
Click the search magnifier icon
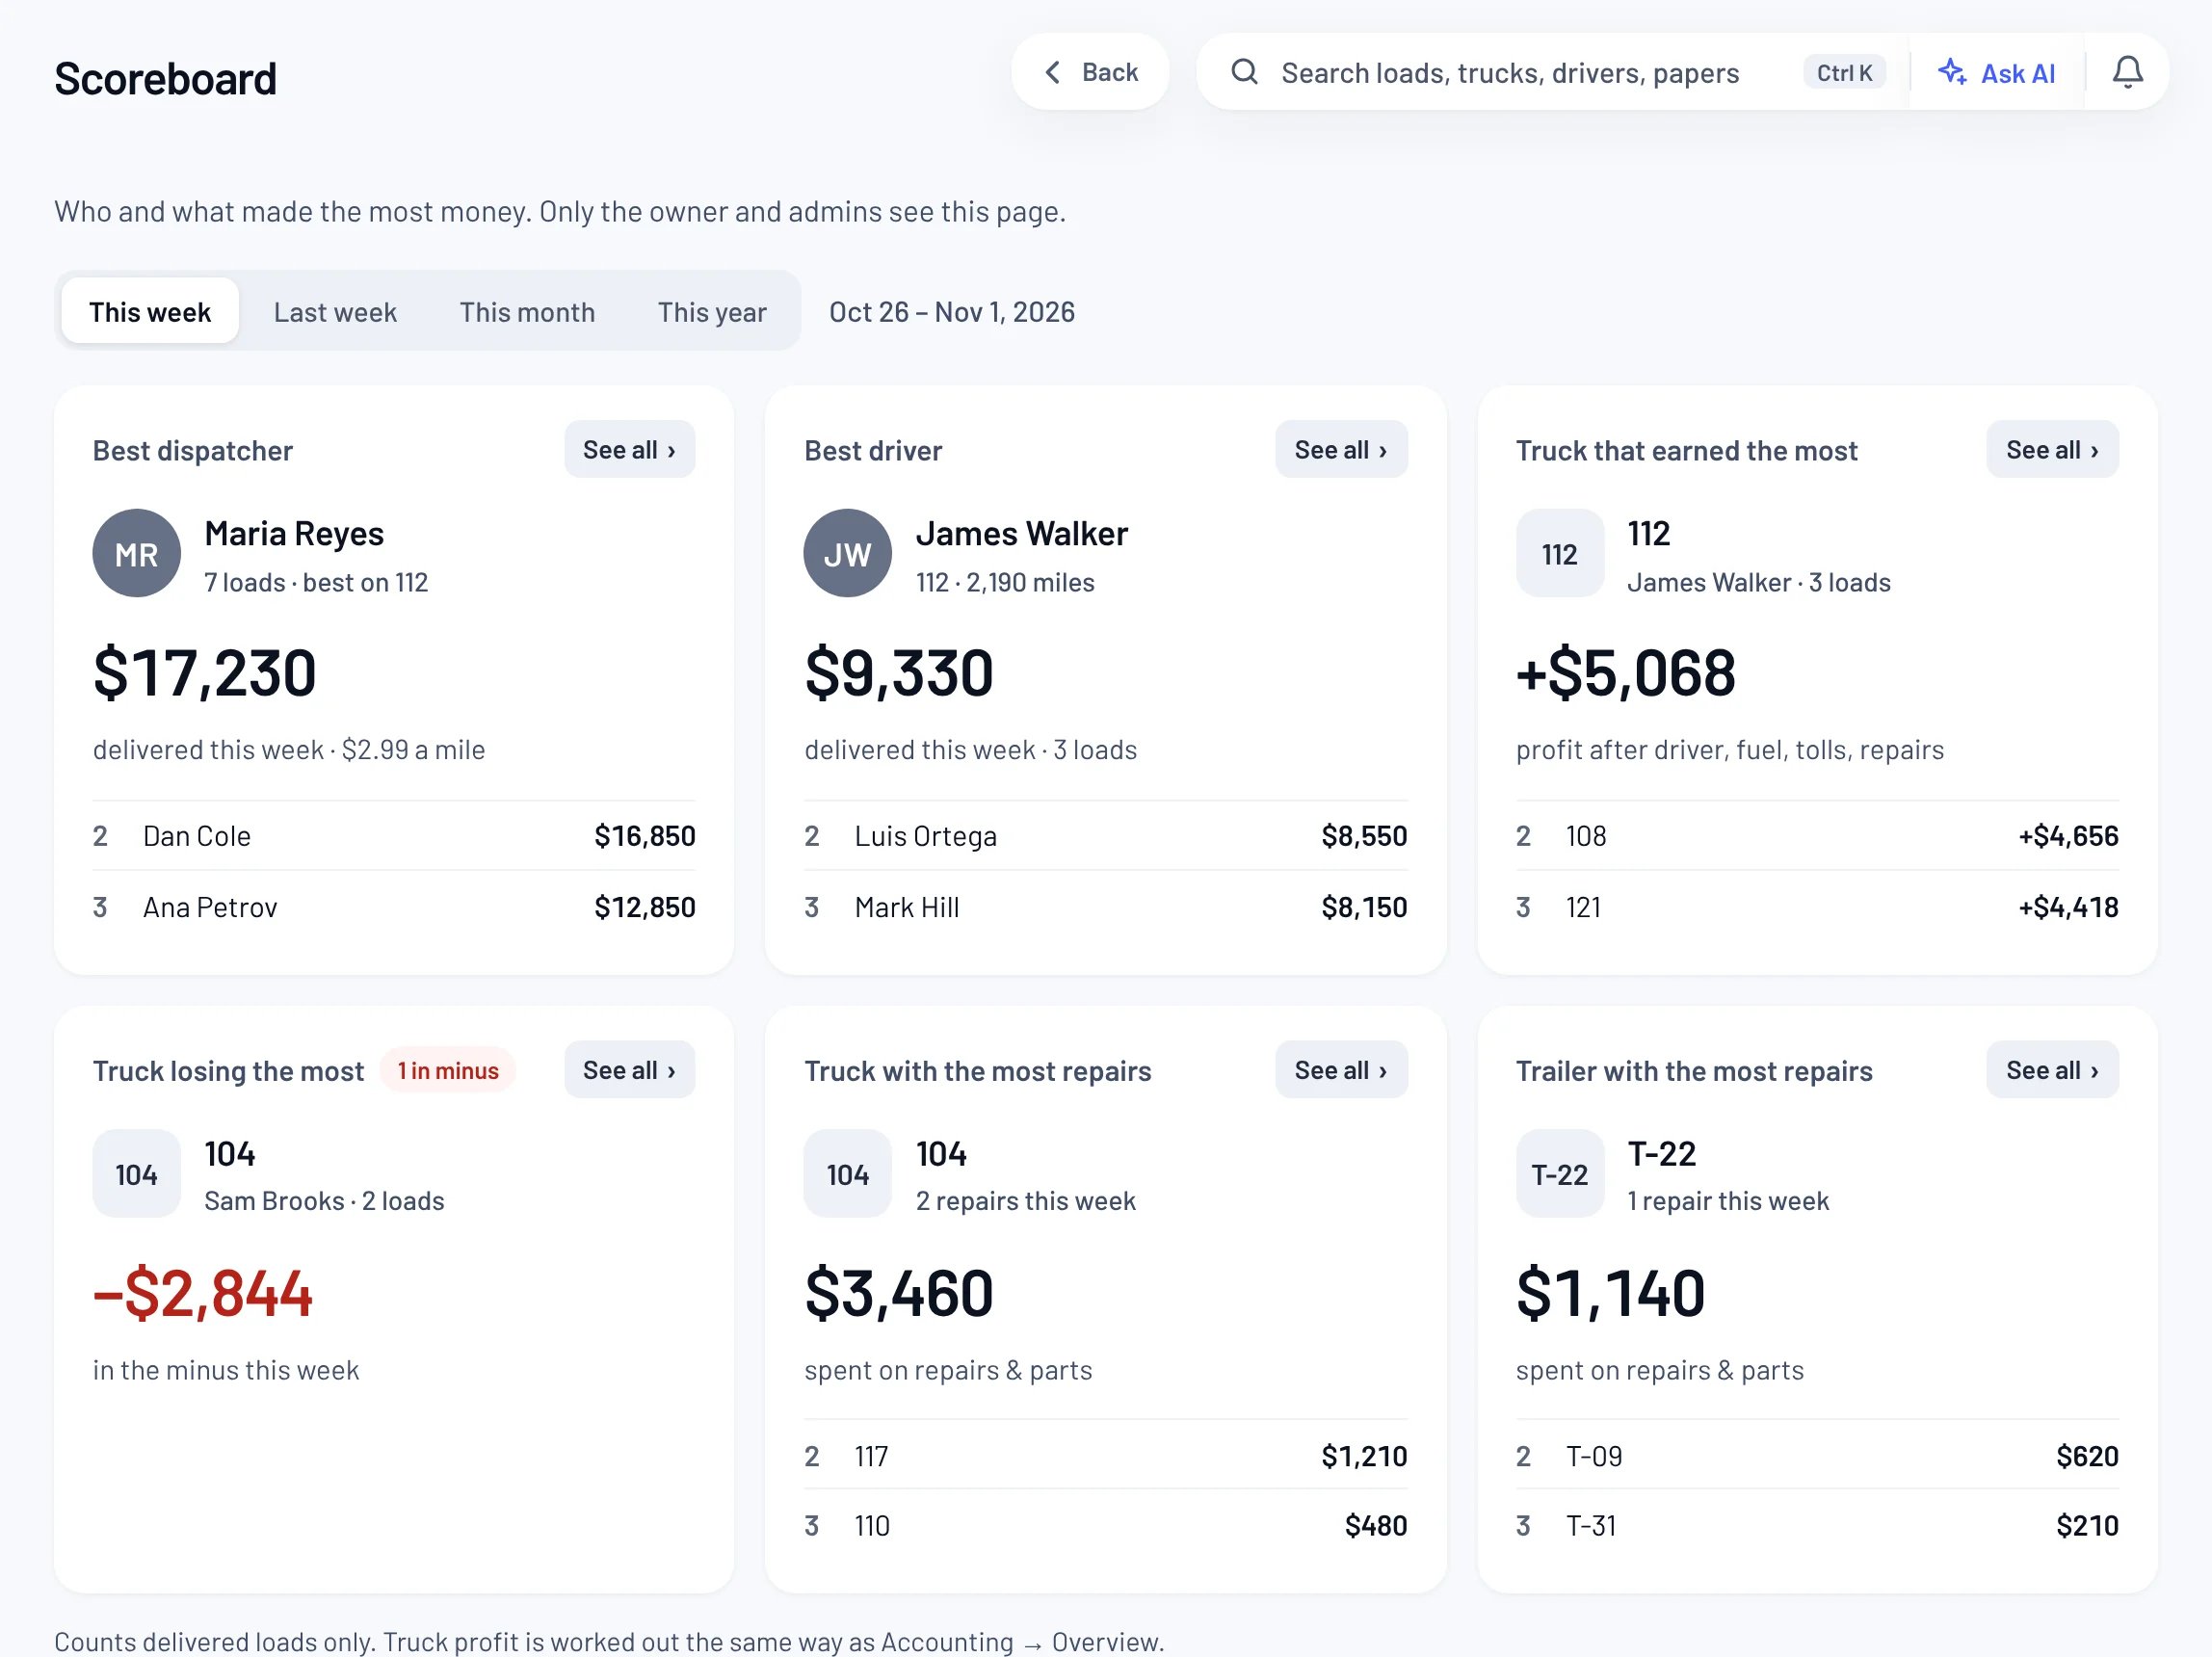1244,72
